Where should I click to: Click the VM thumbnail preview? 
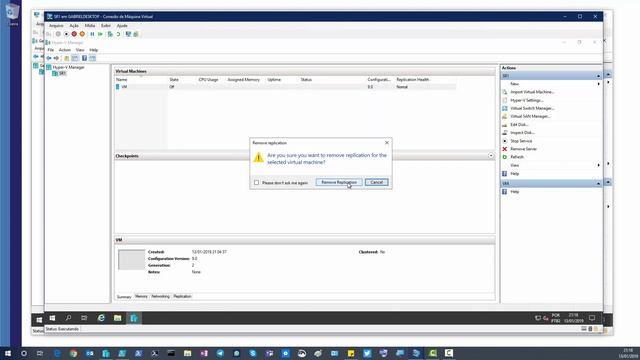point(131,260)
